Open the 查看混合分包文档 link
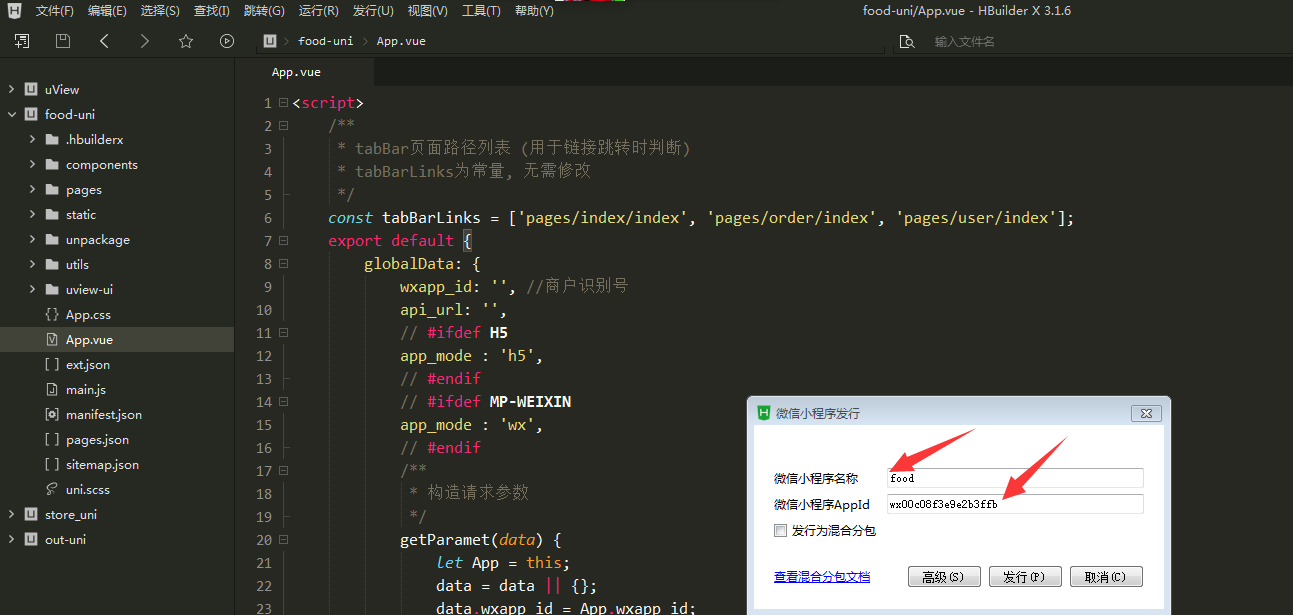The image size is (1293, 615). pos(821,577)
